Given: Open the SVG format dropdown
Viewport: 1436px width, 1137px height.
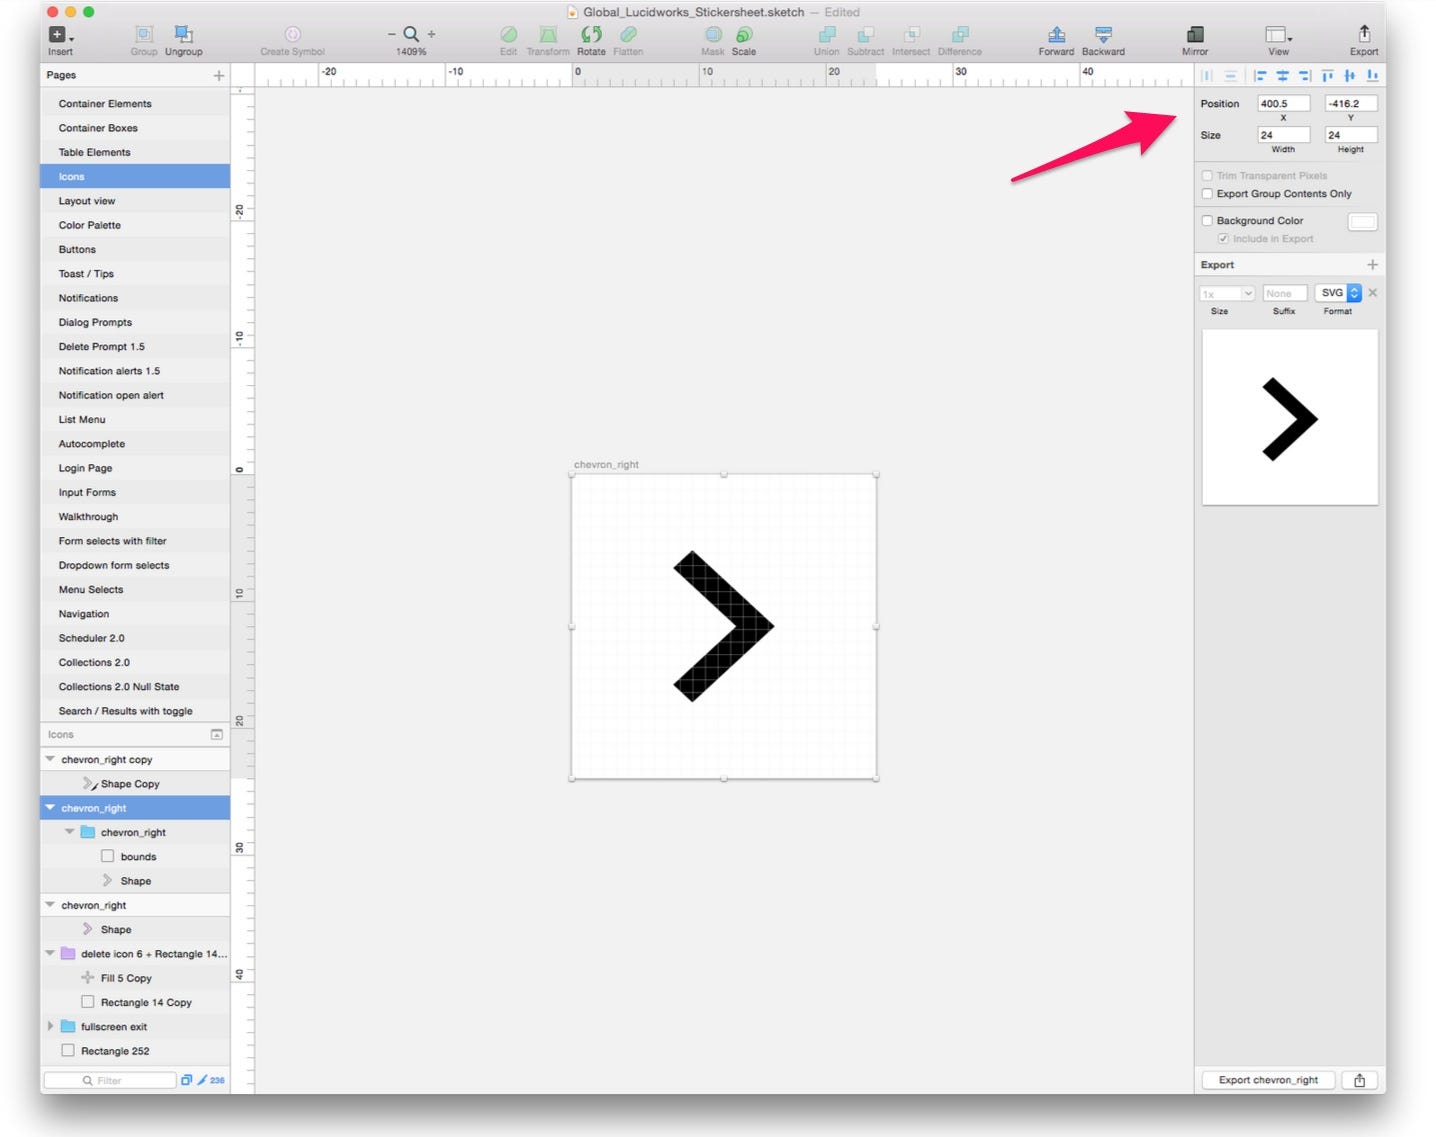Looking at the screenshot, I should tap(1338, 293).
